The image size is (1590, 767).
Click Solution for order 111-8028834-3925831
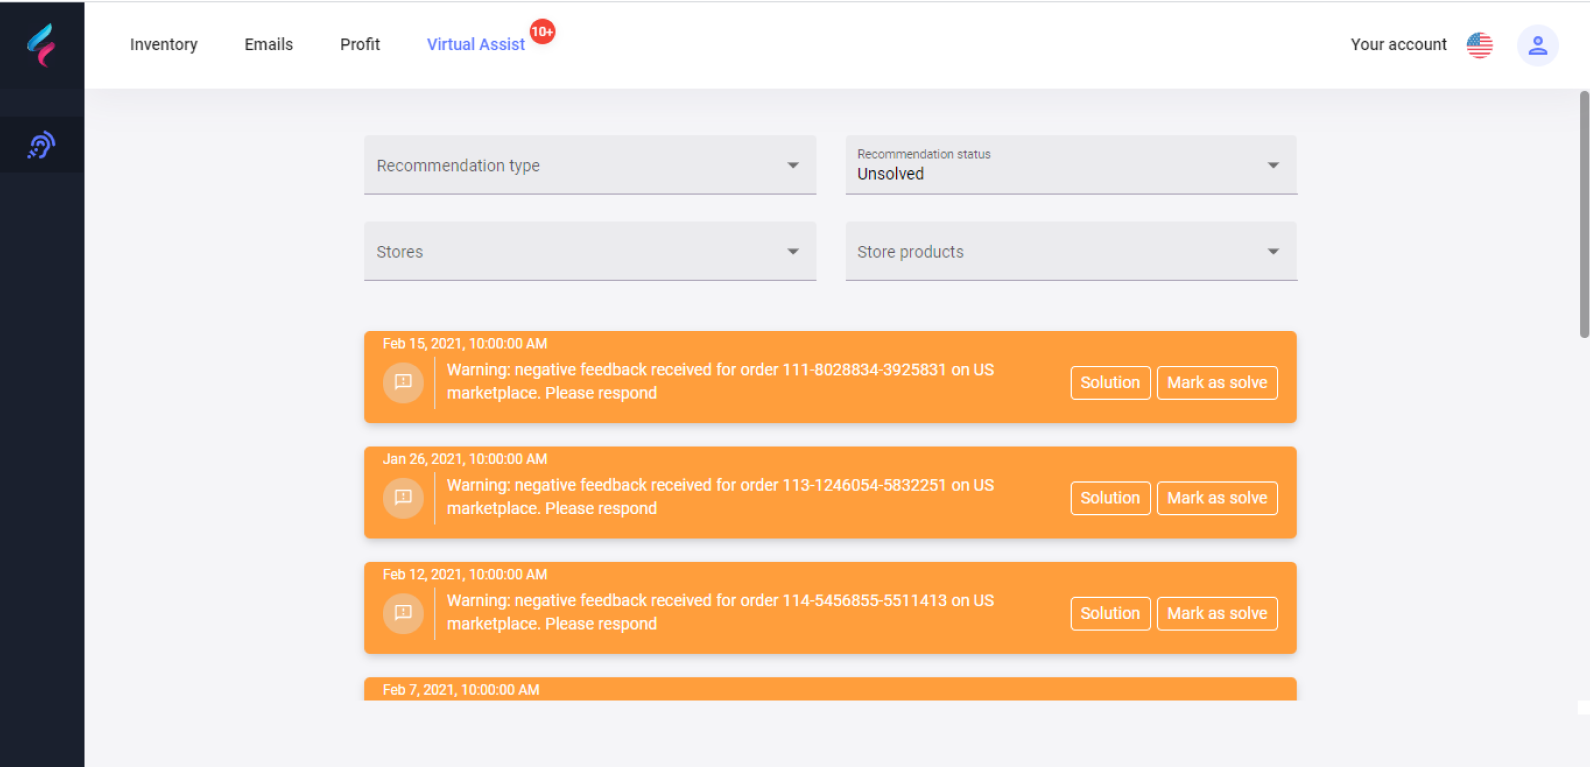[1109, 383]
